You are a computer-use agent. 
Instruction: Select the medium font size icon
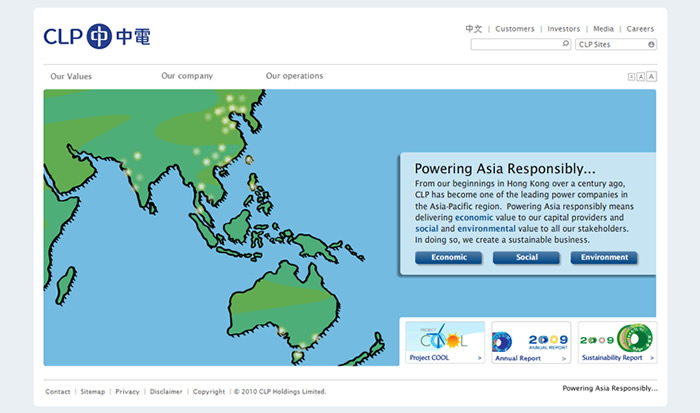pos(641,76)
